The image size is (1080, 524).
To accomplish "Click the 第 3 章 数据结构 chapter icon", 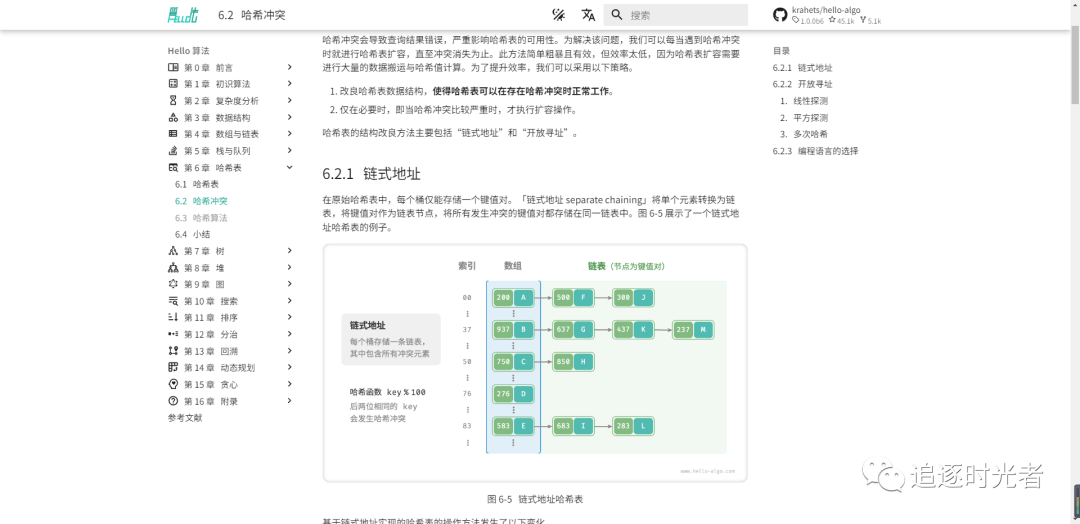I will pyautogui.click(x=173, y=118).
